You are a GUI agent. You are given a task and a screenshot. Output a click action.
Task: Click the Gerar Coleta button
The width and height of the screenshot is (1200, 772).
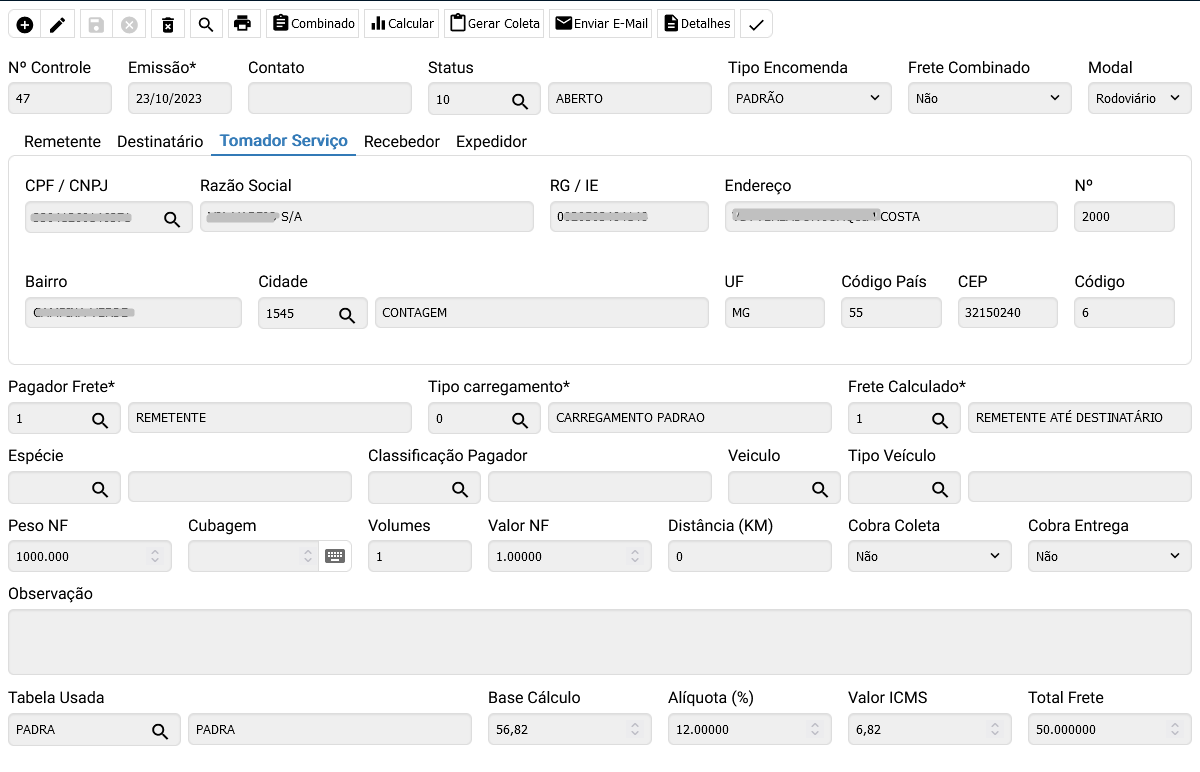point(494,24)
